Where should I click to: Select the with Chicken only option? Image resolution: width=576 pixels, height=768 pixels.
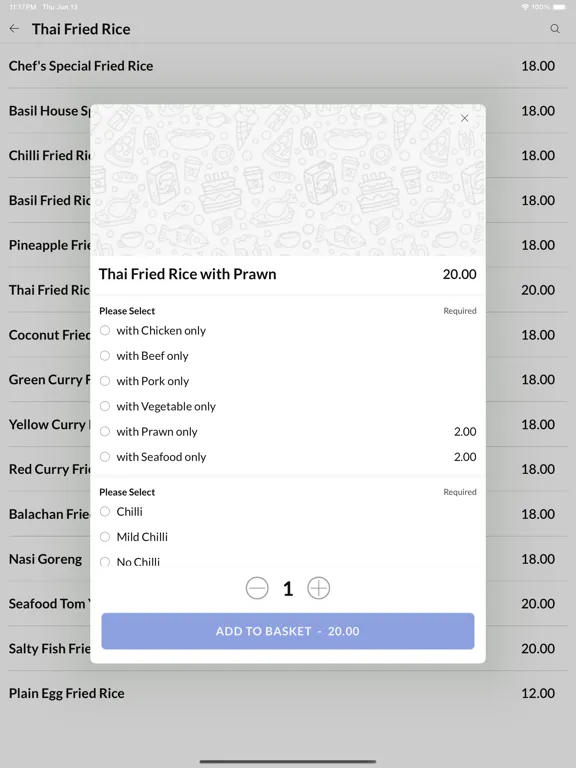click(288, 331)
